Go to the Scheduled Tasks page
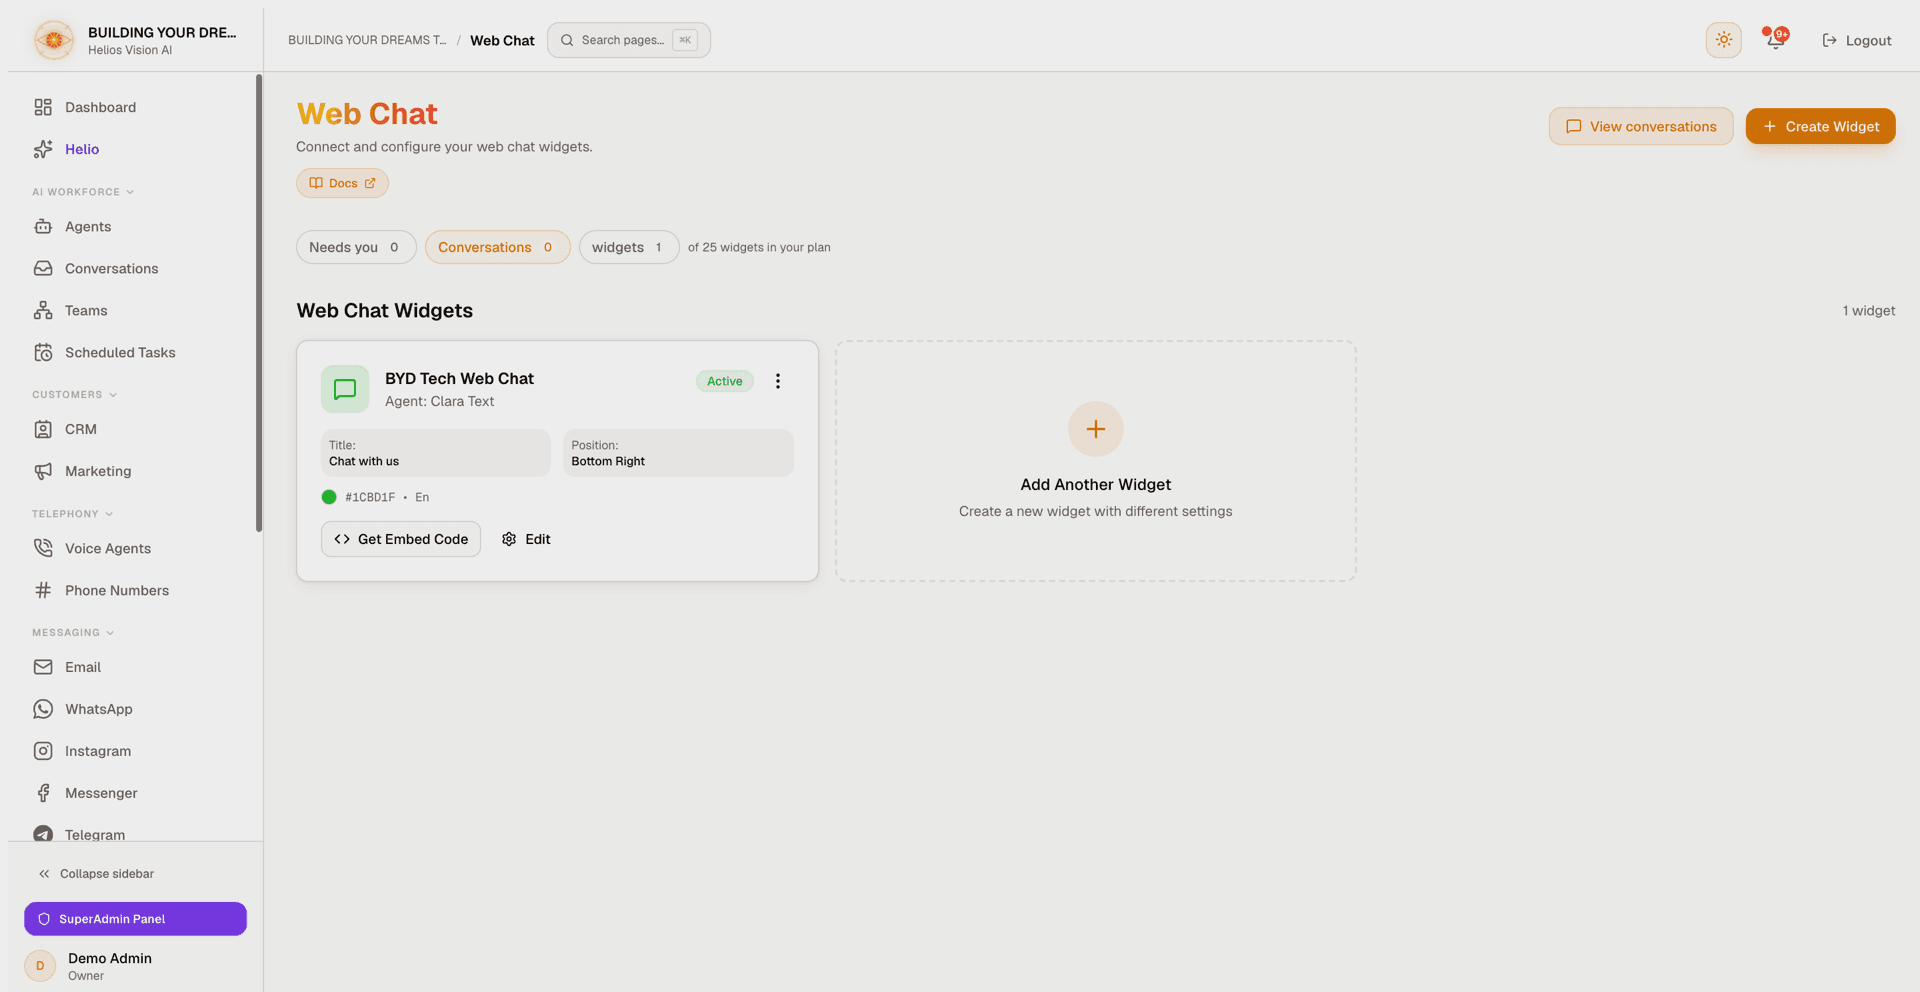Screen dimensions: 1920x992 (132, 353)
